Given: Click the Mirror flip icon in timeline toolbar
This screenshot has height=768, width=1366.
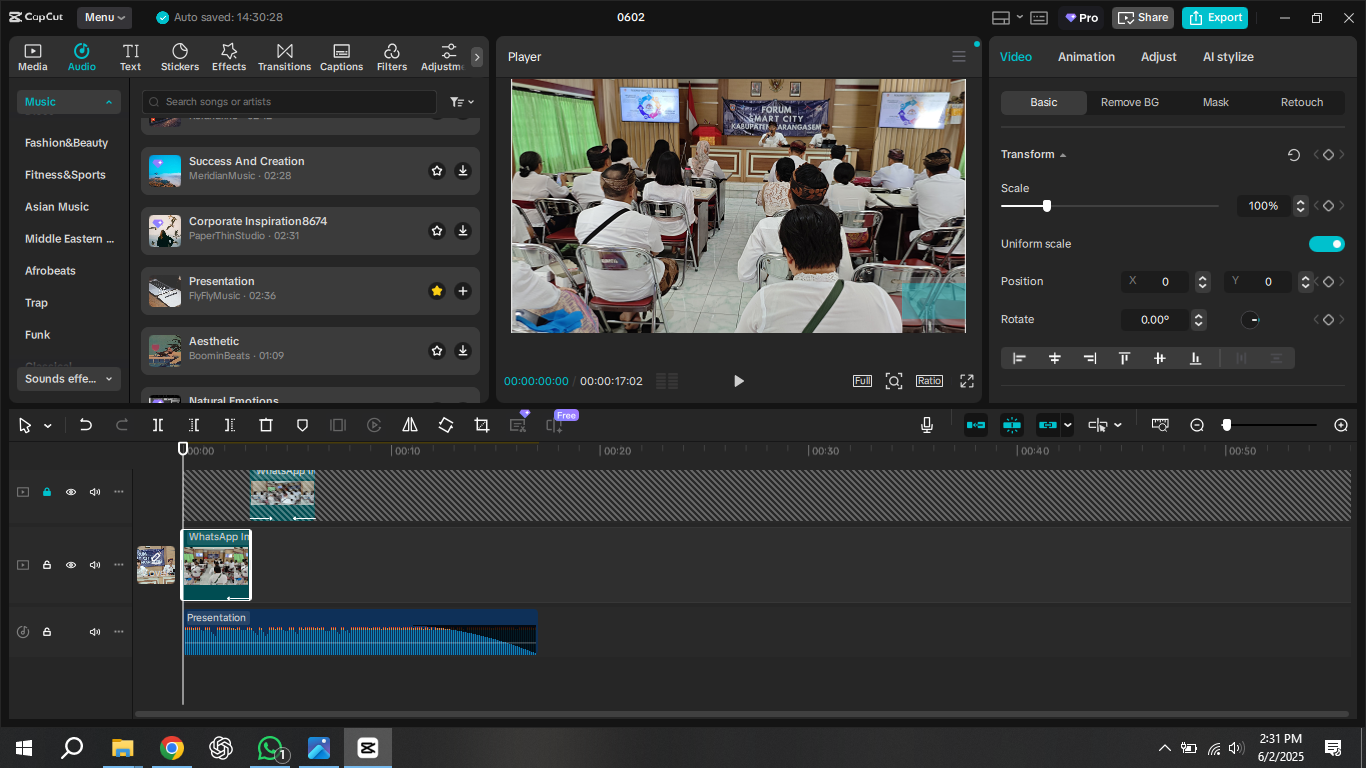Looking at the screenshot, I should [x=410, y=425].
